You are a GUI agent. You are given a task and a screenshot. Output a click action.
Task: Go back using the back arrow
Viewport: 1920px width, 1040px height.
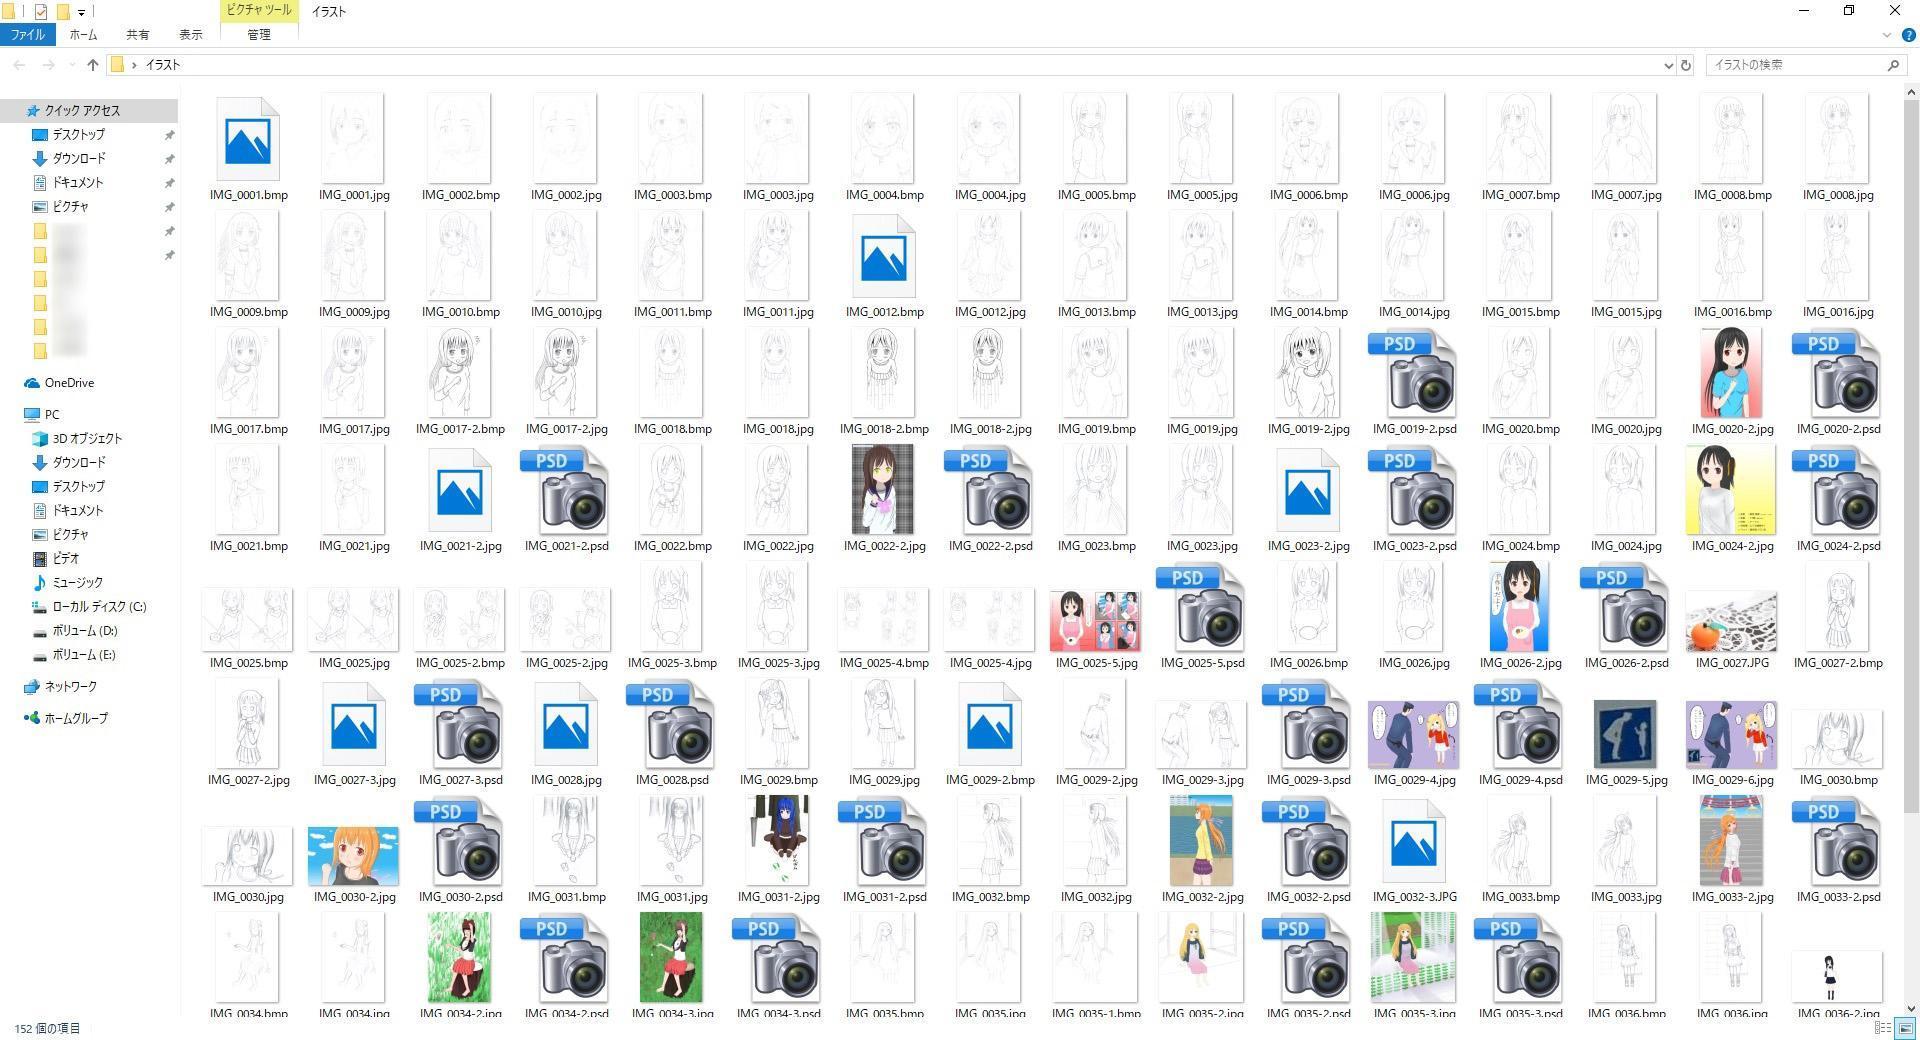coord(19,65)
